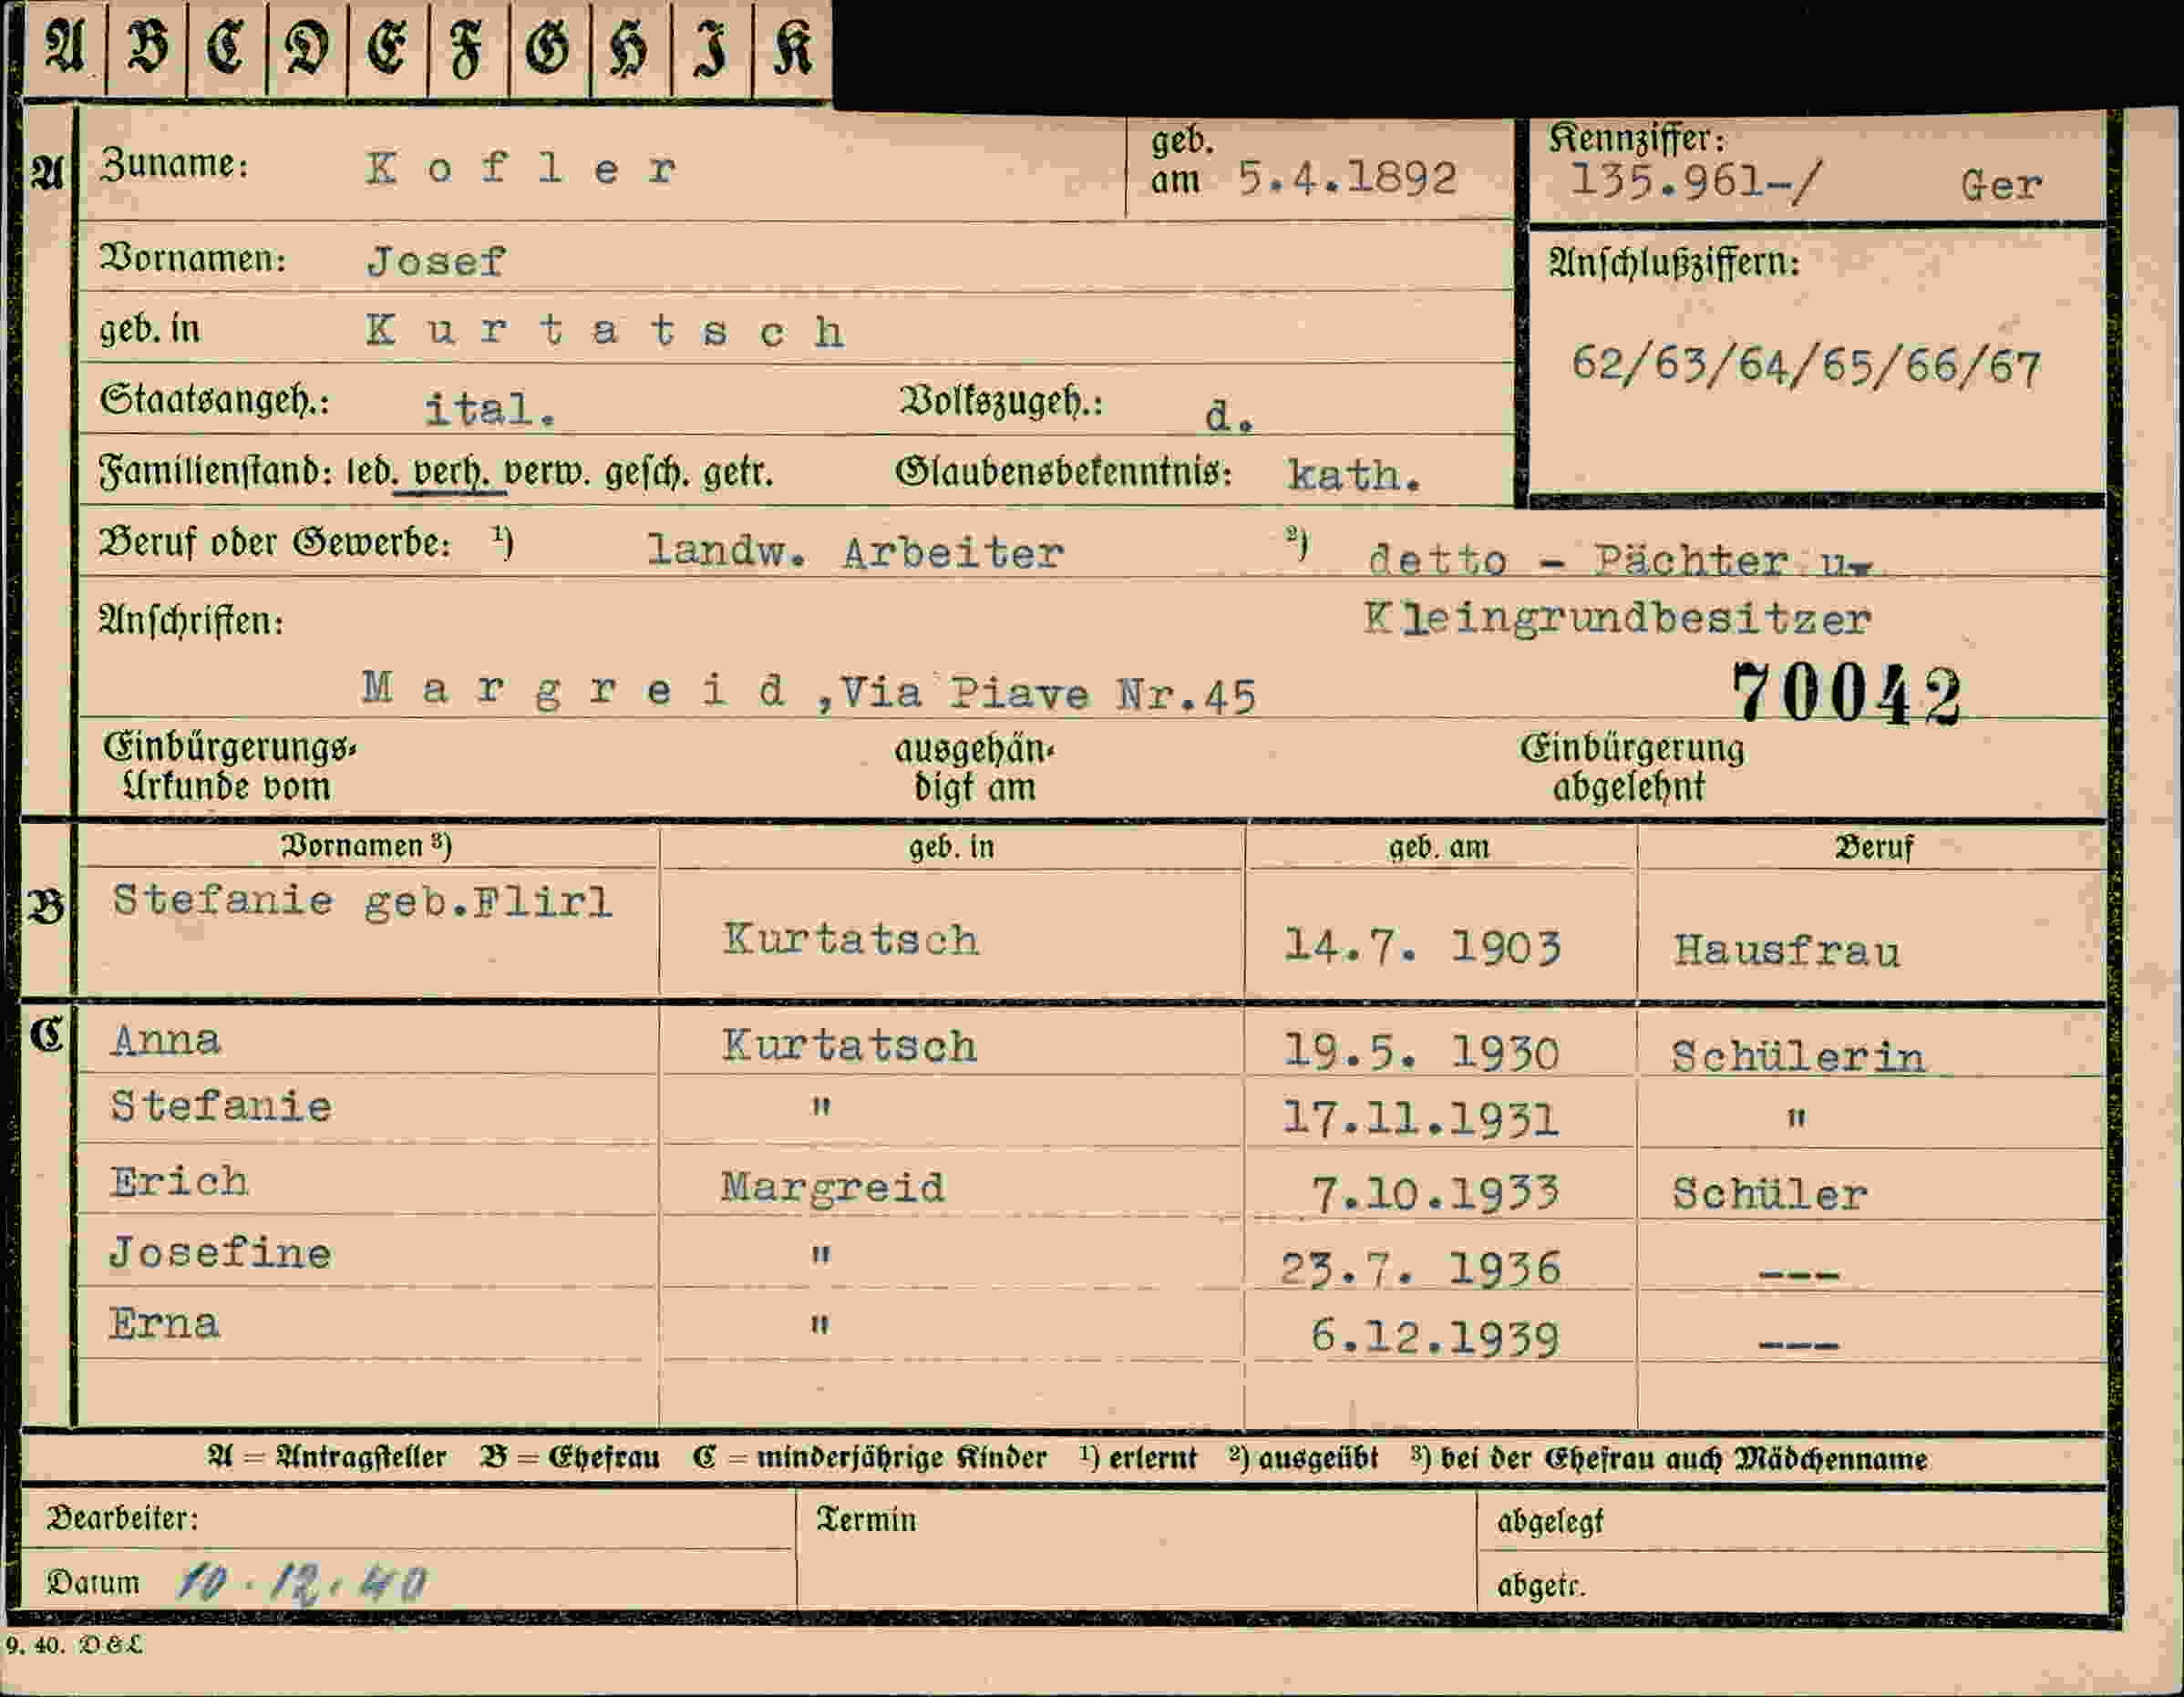Click the underlined marital status "verh."

(450, 471)
